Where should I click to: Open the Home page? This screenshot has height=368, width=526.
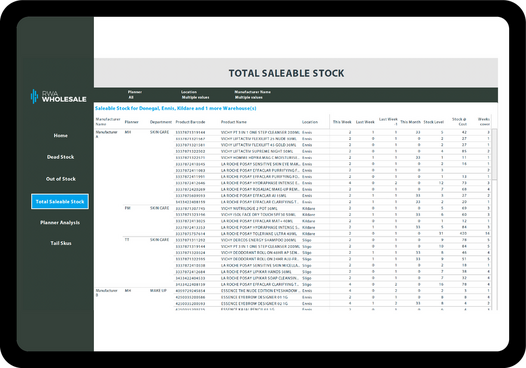click(60, 136)
